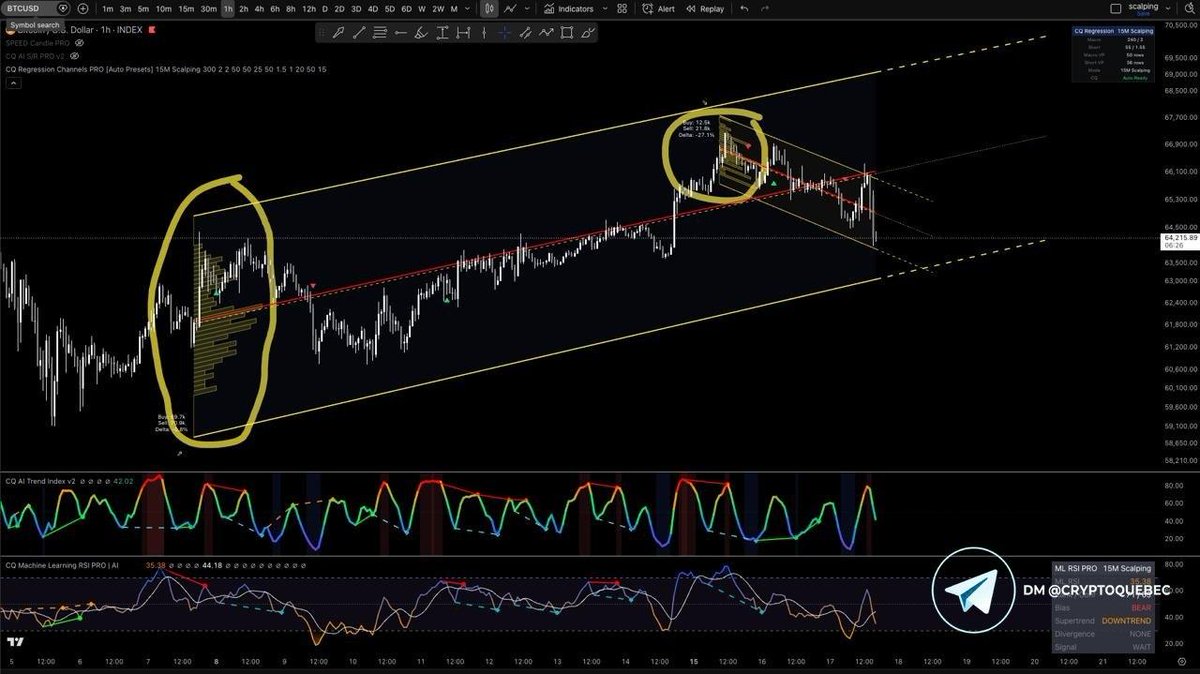The height and width of the screenshot is (674, 1200).
Task: Switch to the 30m interval
Action: pos(208,9)
